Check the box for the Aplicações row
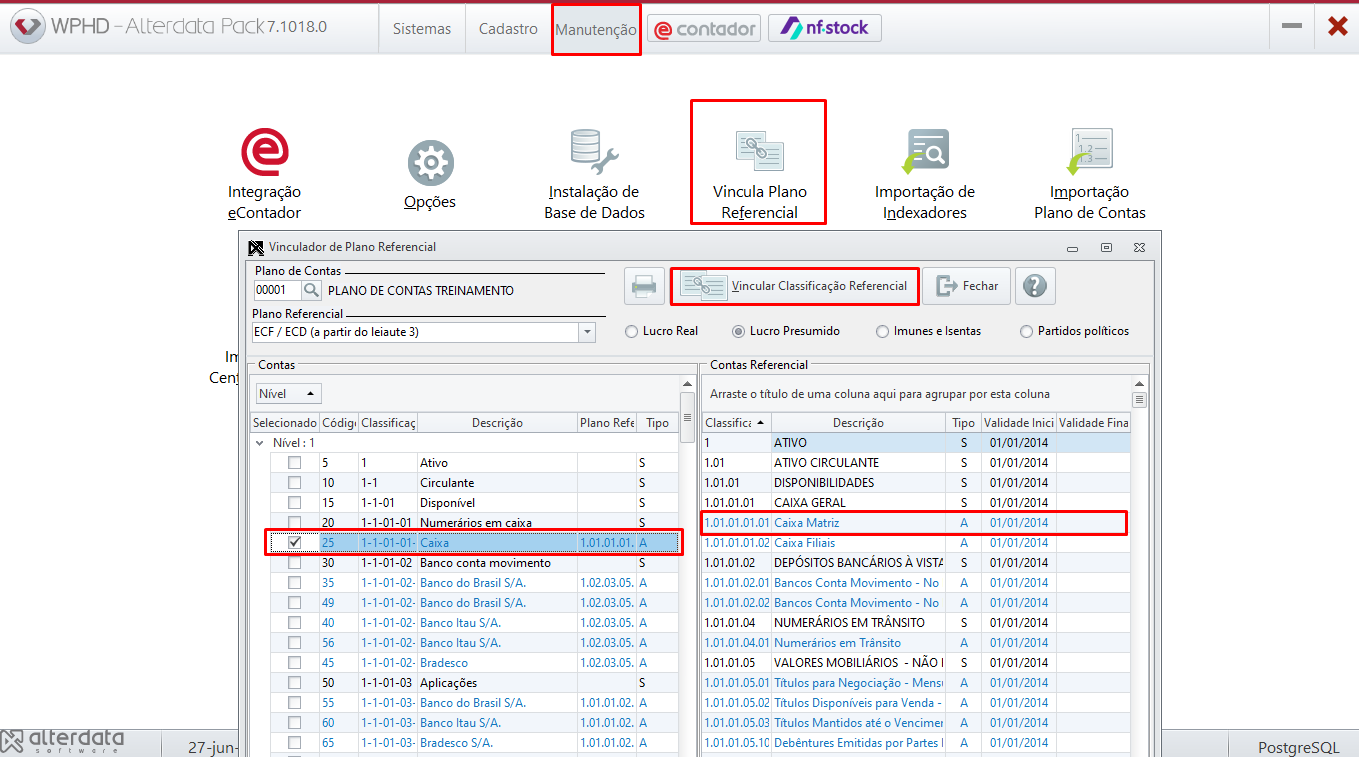1359x757 pixels. (x=294, y=683)
